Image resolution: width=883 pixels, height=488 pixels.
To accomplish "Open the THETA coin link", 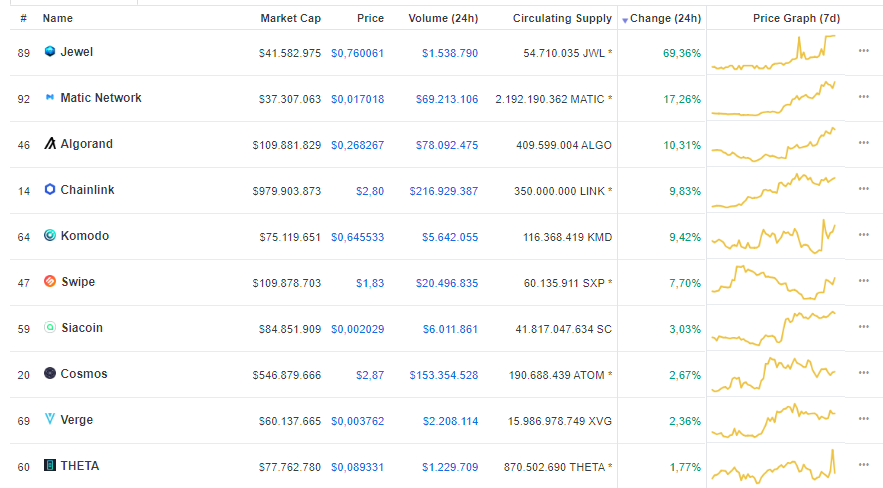I will [79, 466].
